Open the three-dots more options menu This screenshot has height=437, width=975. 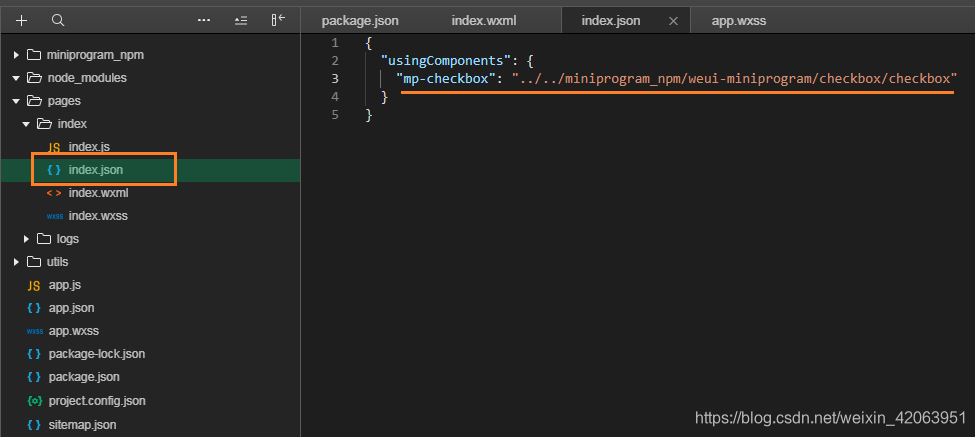(x=204, y=21)
